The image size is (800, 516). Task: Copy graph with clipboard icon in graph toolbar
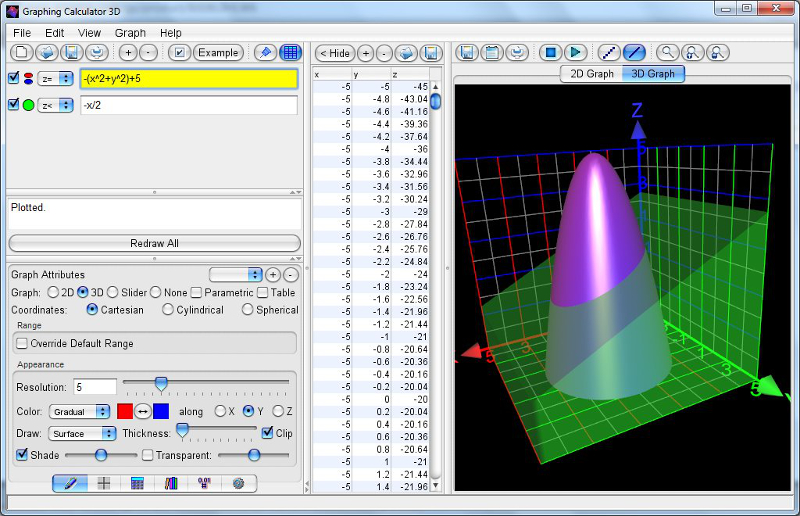pos(492,53)
